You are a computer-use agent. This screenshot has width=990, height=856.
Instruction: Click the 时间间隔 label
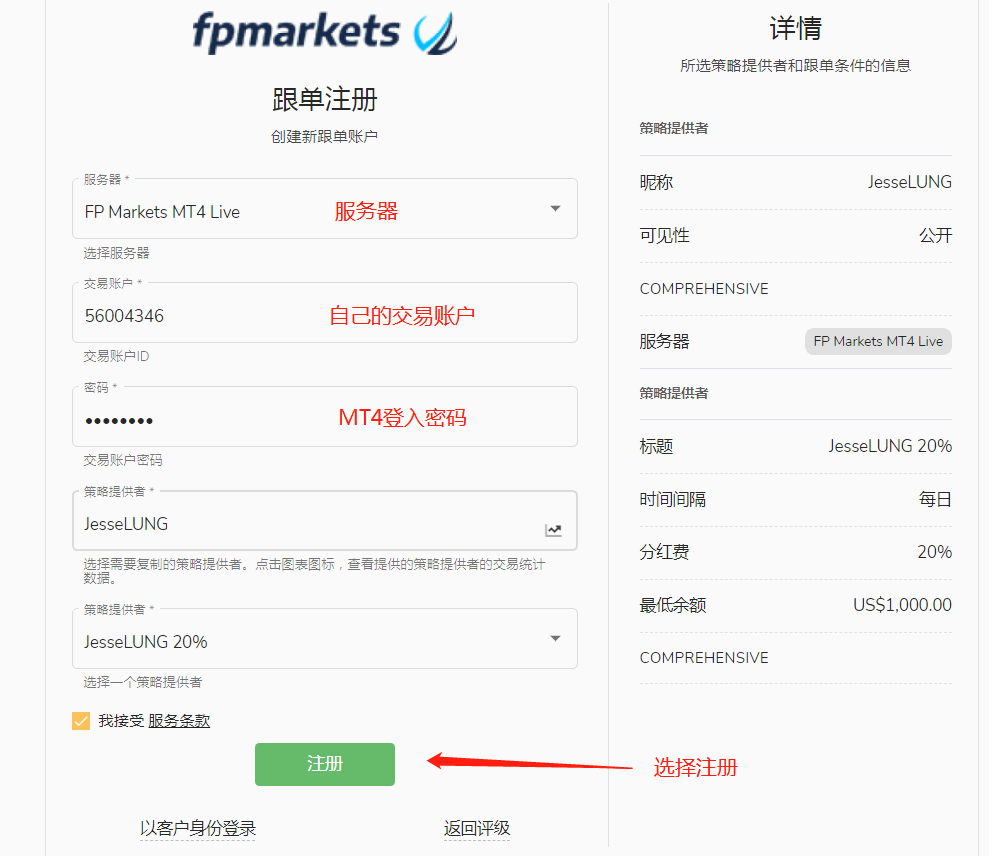click(x=672, y=499)
